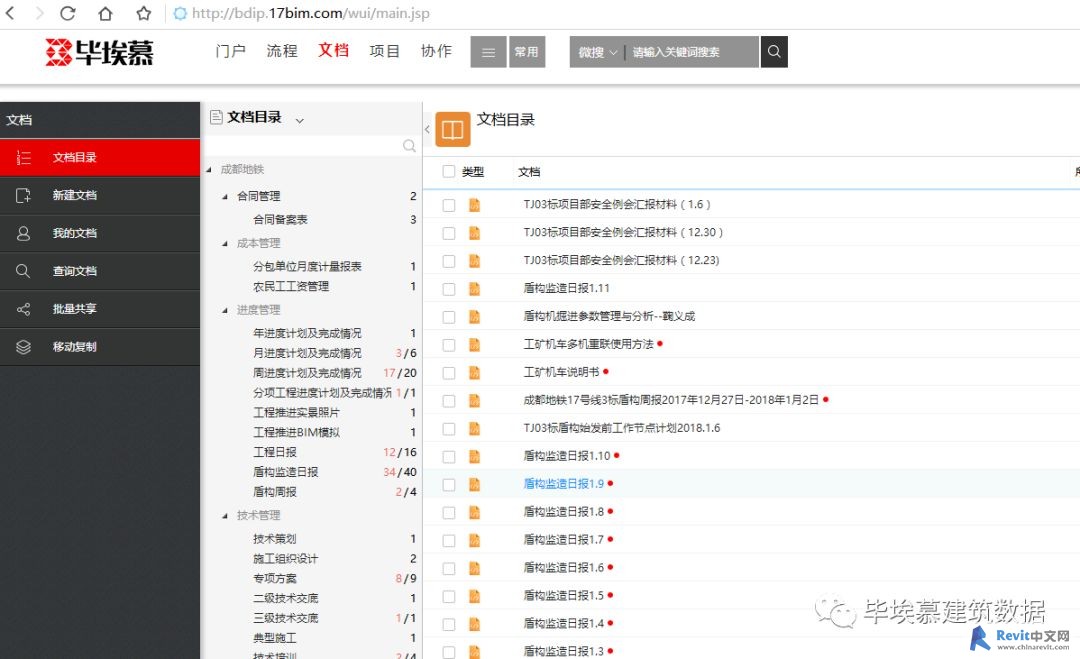Tick checkbox for 盾构监造日报1.9
The image size is (1080, 659).
pos(449,484)
